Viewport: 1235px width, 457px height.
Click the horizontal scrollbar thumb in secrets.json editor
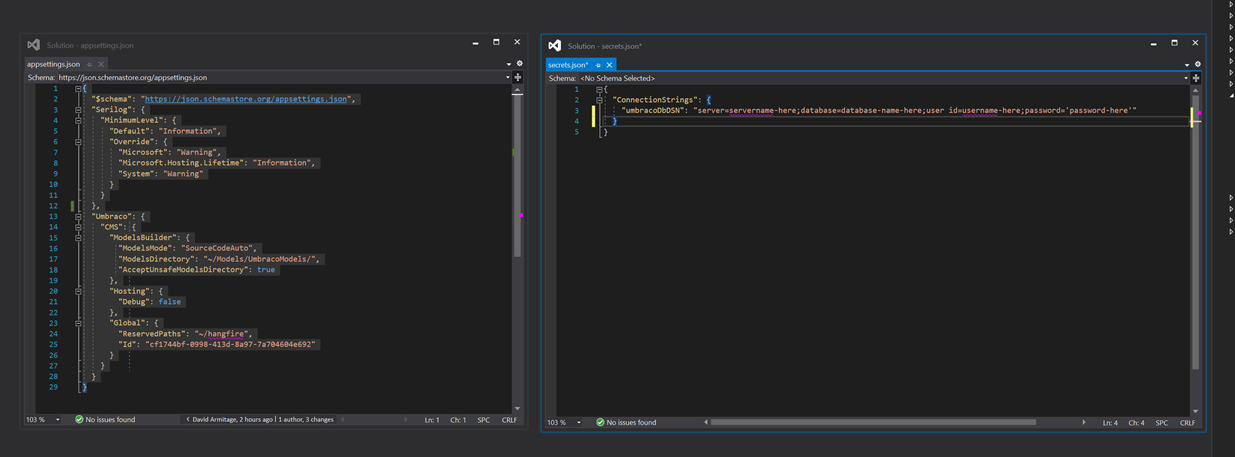873,423
